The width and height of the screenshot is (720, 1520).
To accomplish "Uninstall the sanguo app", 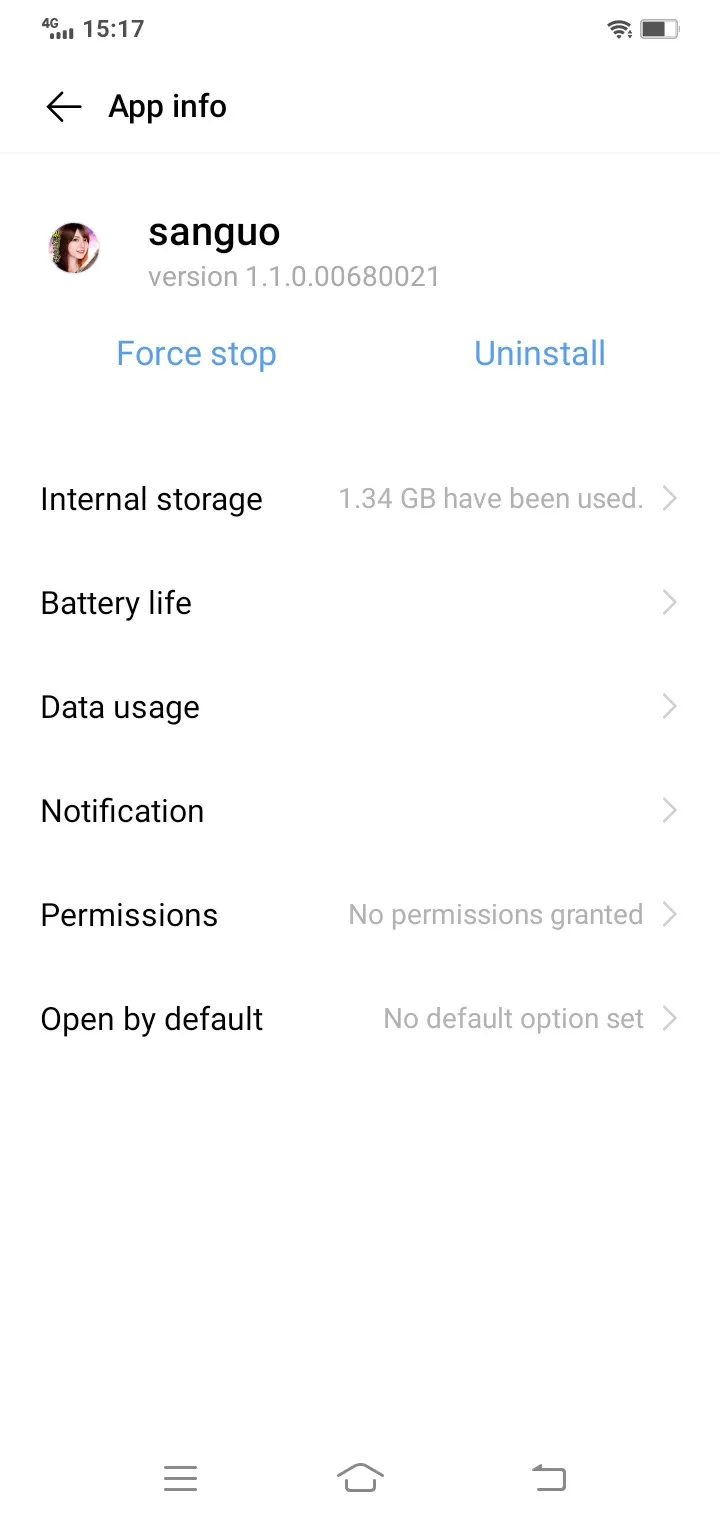I will pyautogui.click(x=540, y=354).
